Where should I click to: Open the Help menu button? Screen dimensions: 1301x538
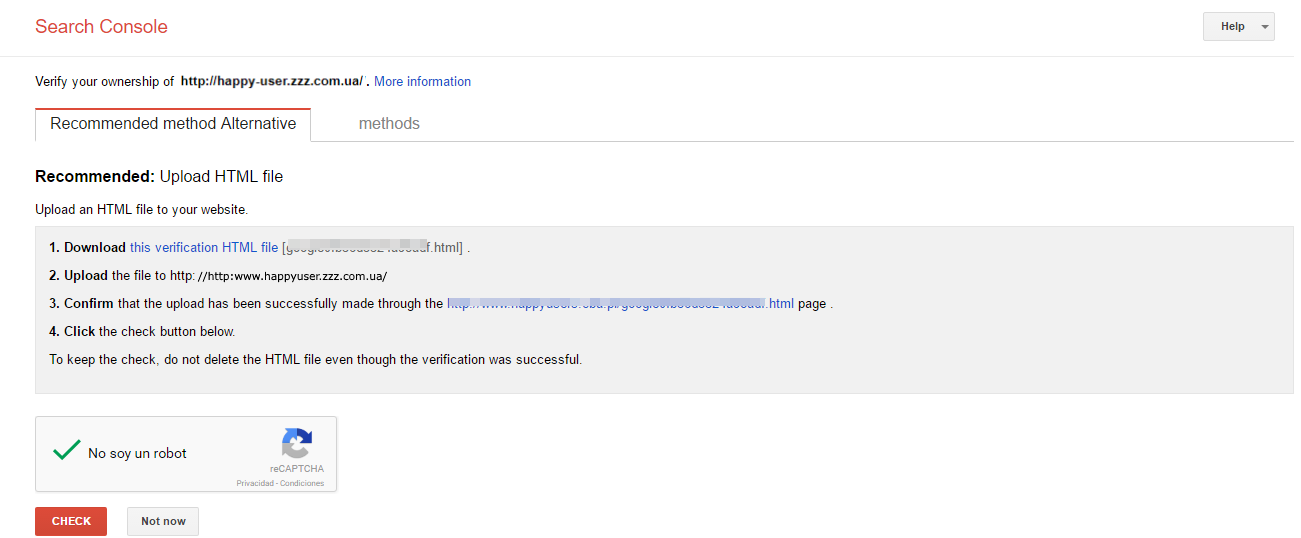(x=1238, y=27)
